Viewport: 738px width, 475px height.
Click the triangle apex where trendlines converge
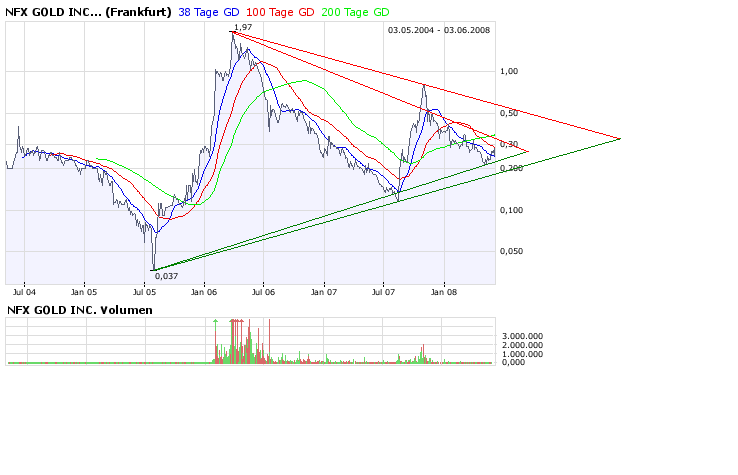tap(620, 138)
